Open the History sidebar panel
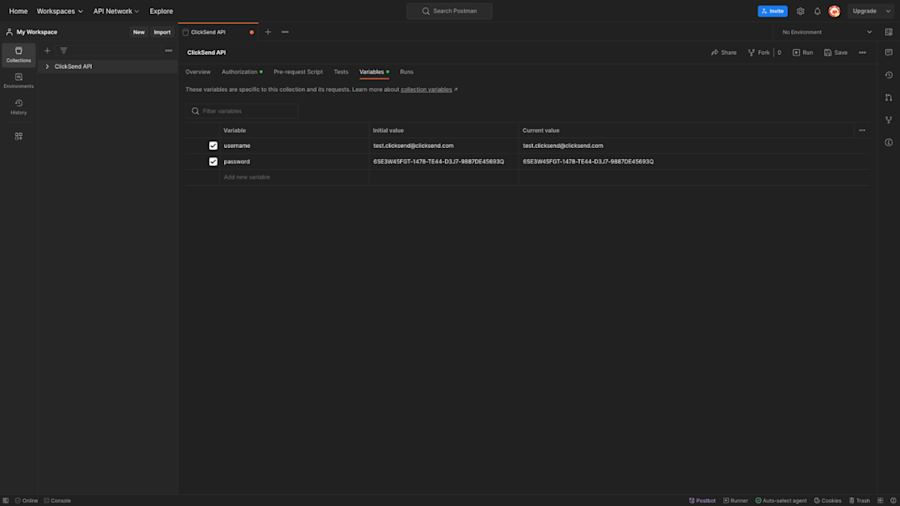Viewport: 900px width, 506px height. click(18, 107)
